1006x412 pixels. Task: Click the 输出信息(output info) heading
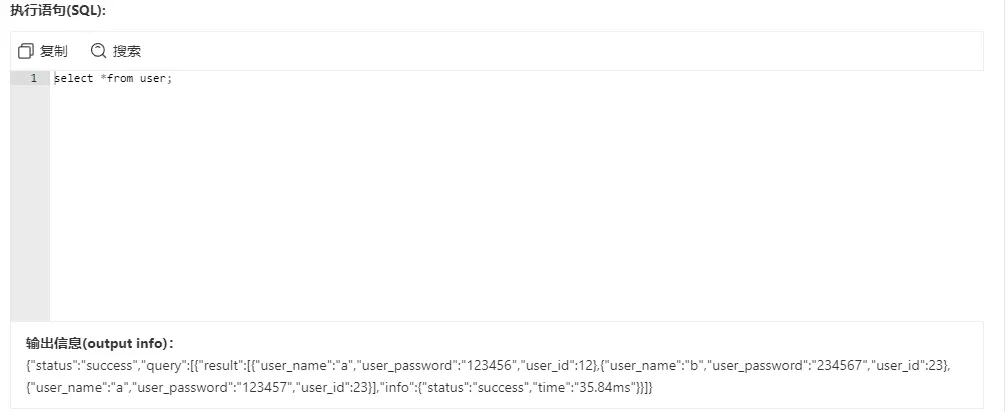[x=100, y=343]
